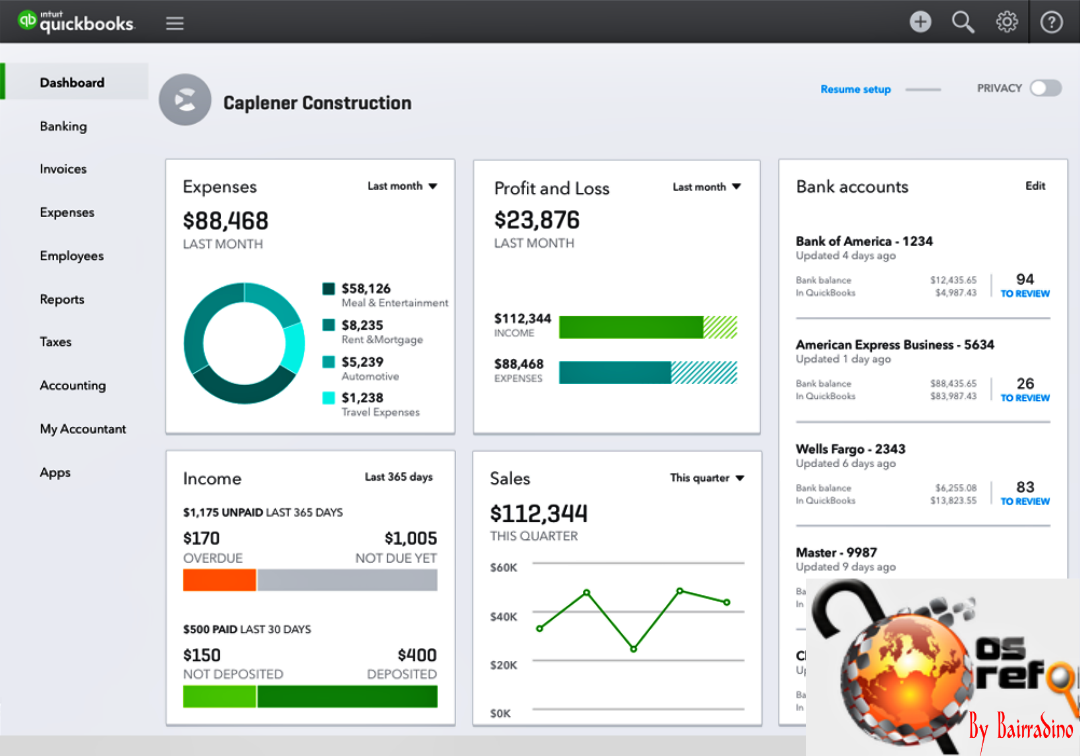1080x756 pixels.
Task: Open the search magnifier icon
Action: point(963,22)
